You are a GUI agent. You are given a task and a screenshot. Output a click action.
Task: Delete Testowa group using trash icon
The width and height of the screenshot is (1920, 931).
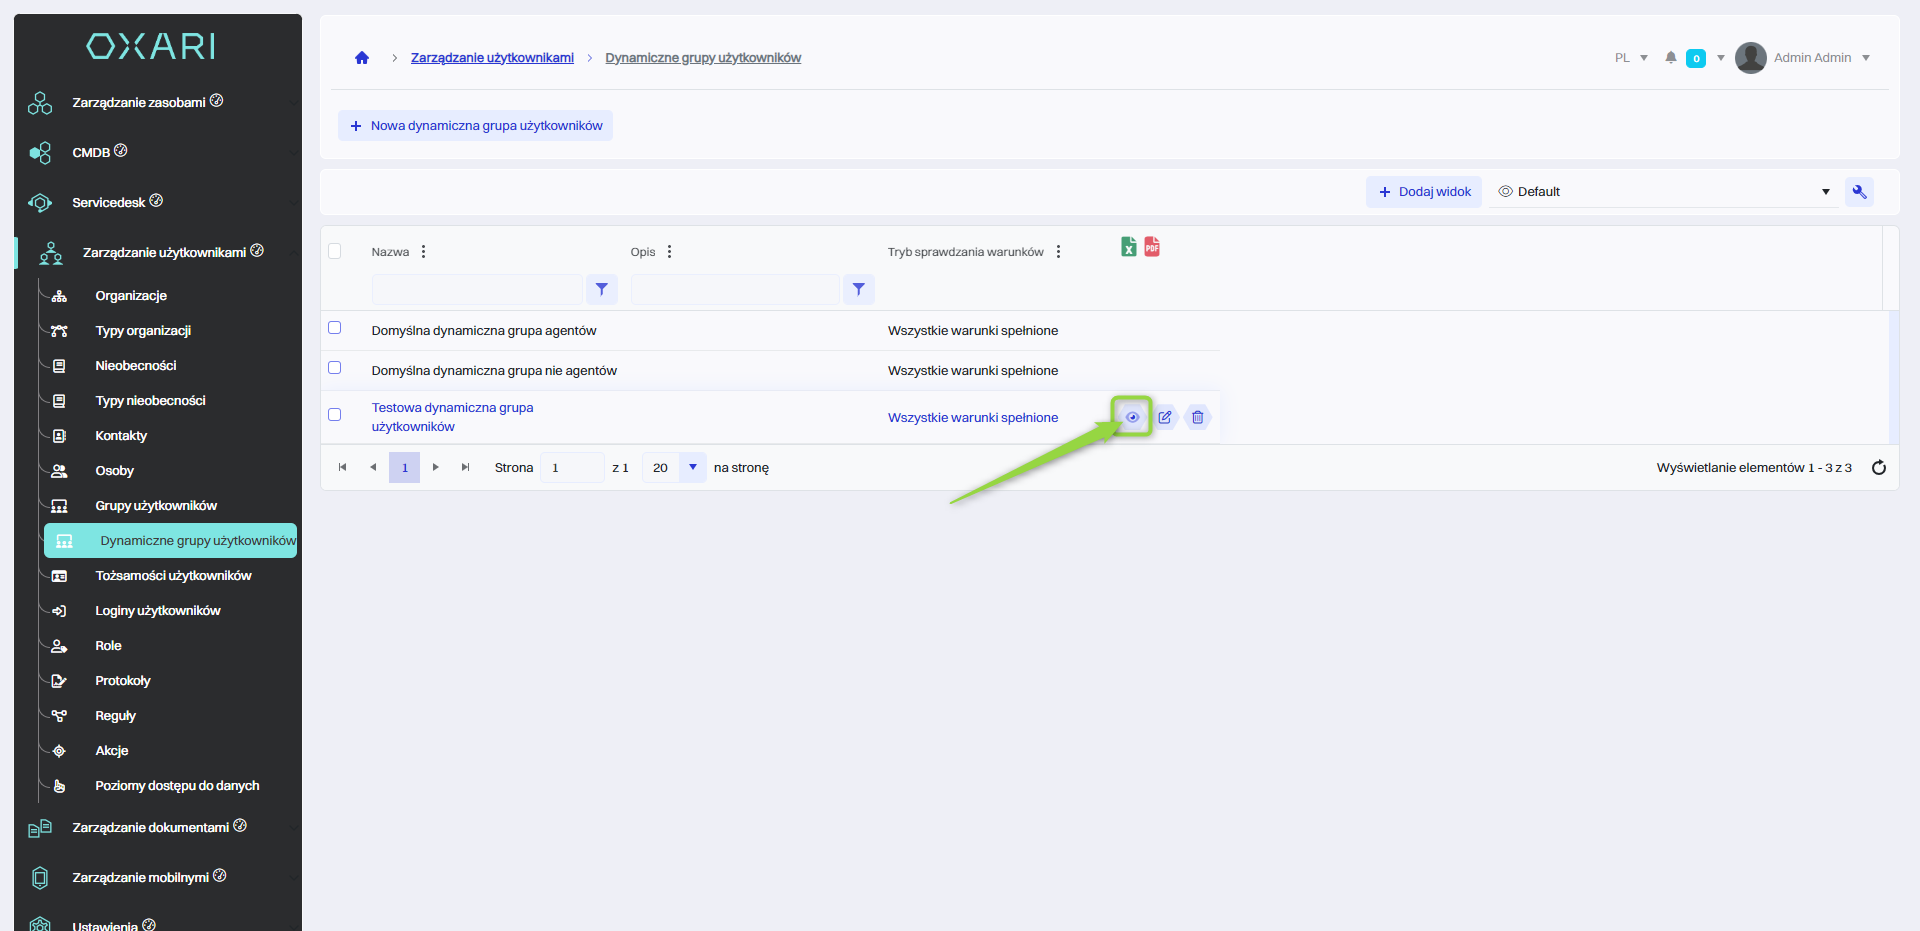click(x=1197, y=417)
